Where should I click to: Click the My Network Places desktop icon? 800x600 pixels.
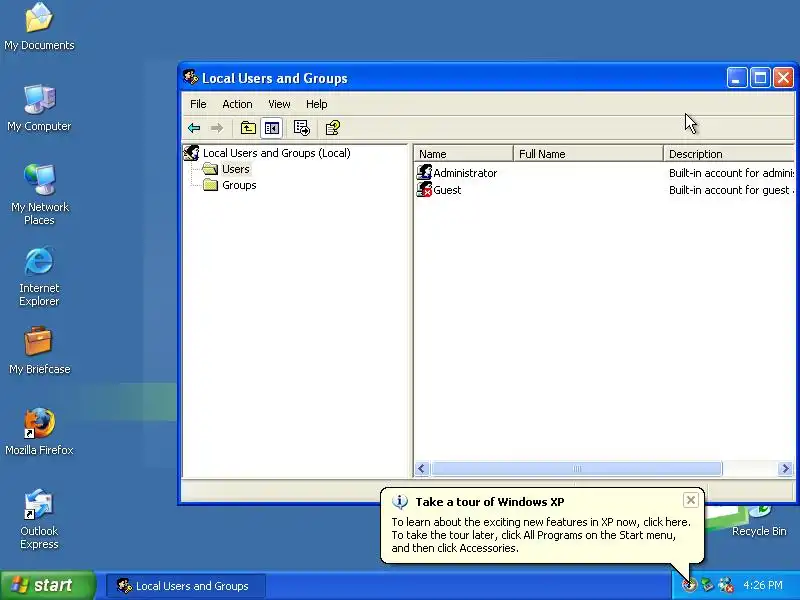[39, 195]
